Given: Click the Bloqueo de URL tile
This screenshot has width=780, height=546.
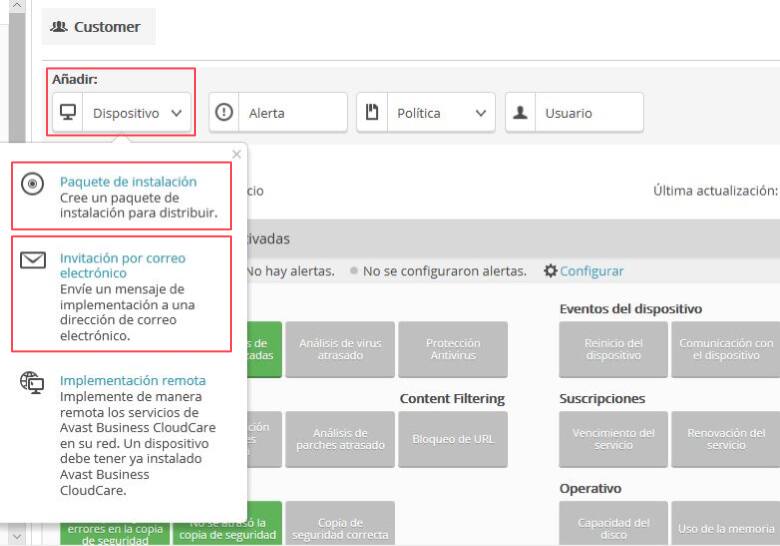Looking at the screenshot, I should coord(452,439).
